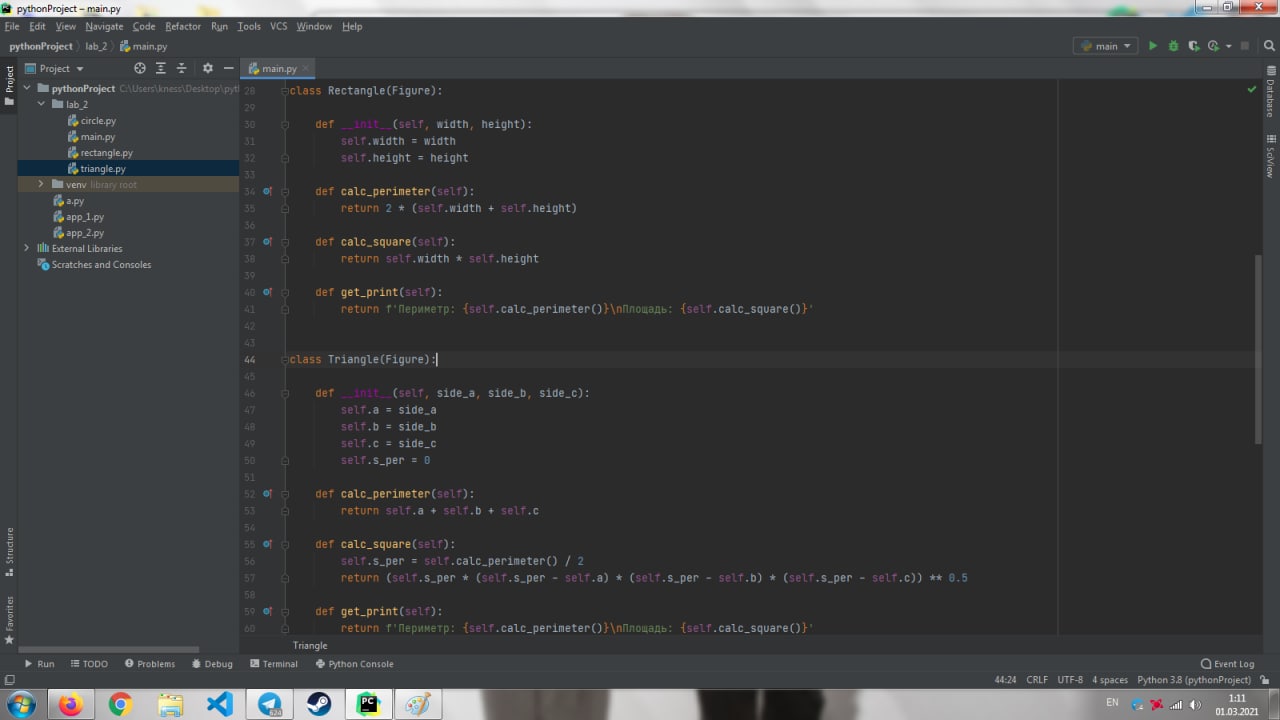Open the VCS menu
This screenshot has height=720, width=1280.
coord(278,26)
